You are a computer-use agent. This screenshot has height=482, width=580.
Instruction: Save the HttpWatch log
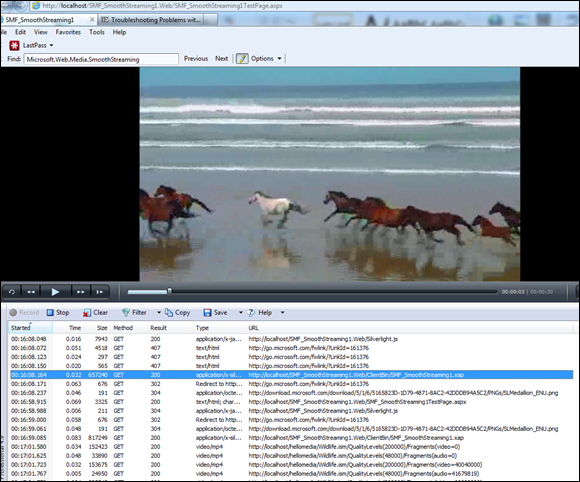(215, 313)
